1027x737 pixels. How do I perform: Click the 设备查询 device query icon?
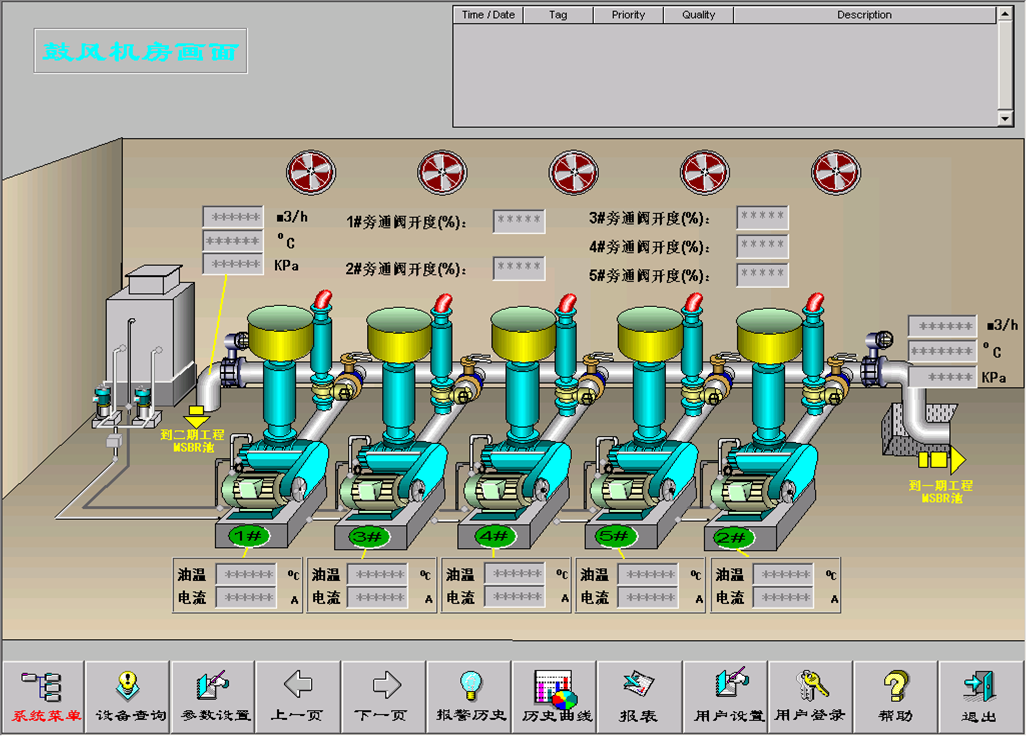point(127,697)
